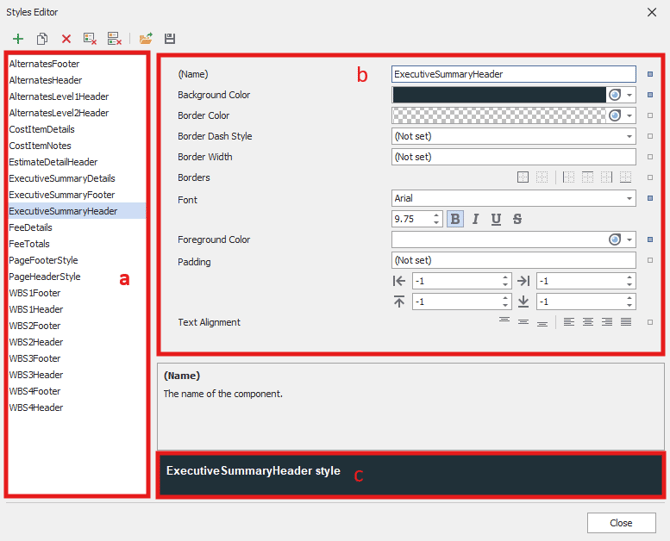Click the Copy style toolbar icon
The height and width of the screenshot is (541, 670).
coord(42,39)
